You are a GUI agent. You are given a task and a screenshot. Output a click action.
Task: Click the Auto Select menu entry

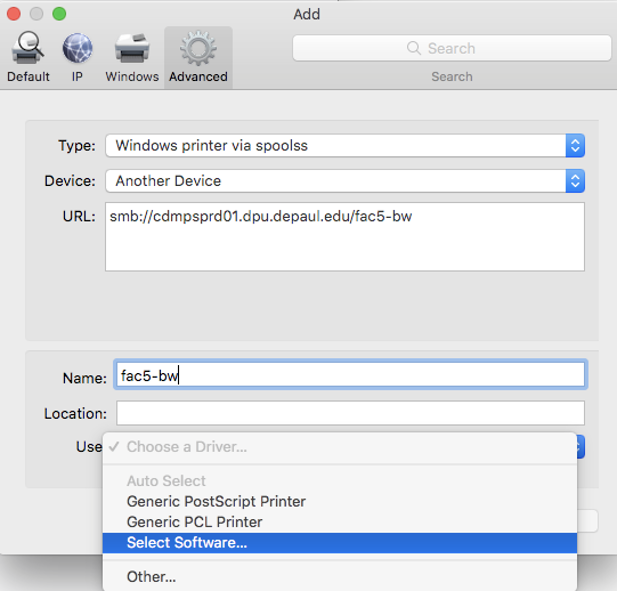click(x=340, y=481)
